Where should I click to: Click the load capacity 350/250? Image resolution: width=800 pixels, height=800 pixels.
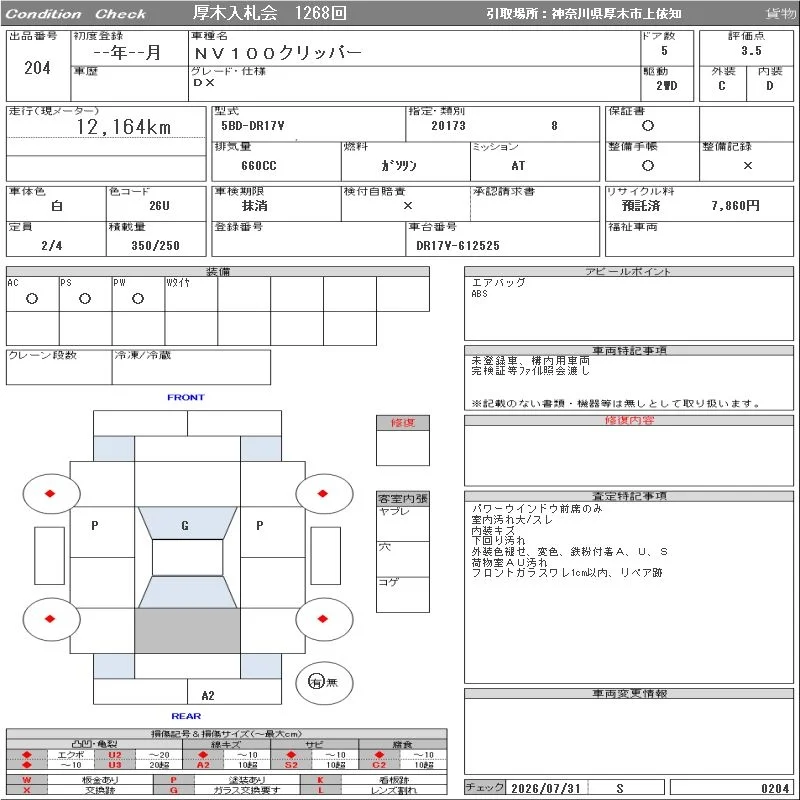pos(156,245)
